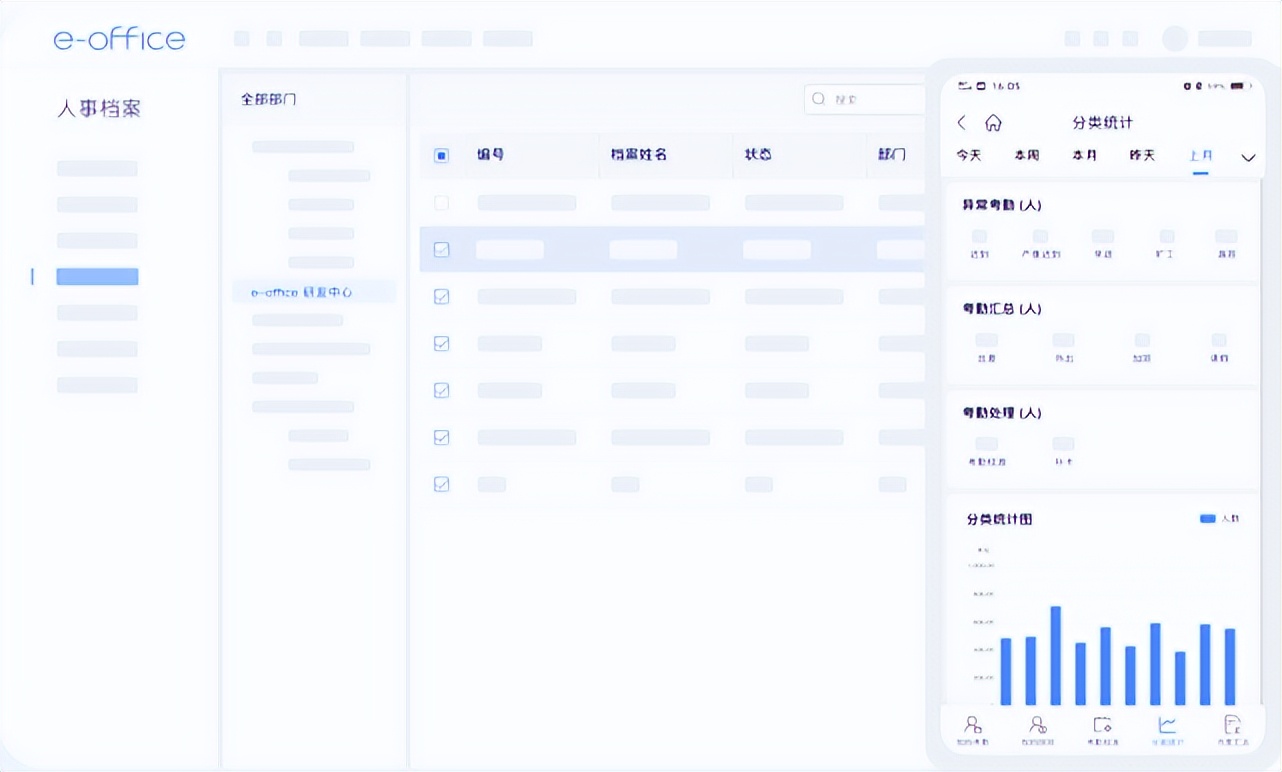Image resolution: width=1282 pixels, height=772 pixels.
Task: Tap the person-with-square-badge icon in bottom navigation
Action: click(x=972, y=725)
